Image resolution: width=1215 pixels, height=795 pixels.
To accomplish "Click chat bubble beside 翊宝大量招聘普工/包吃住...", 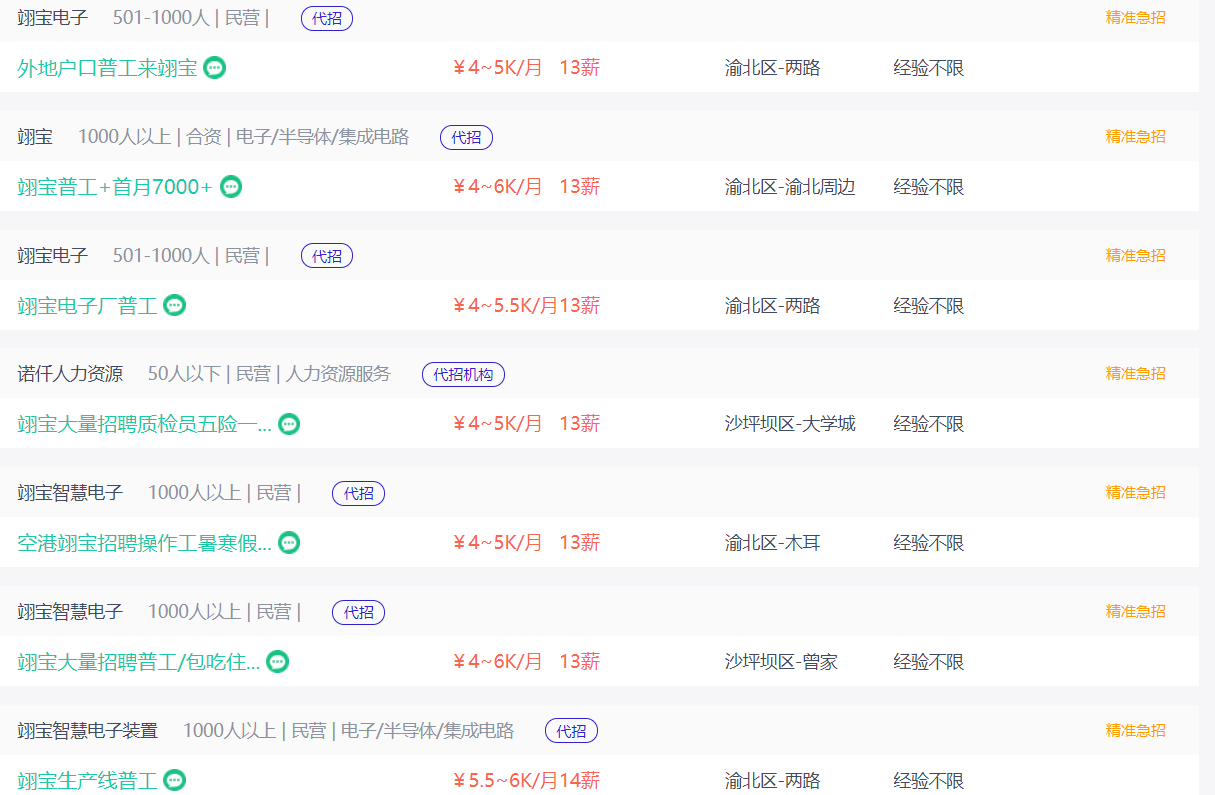I will (x=277, y=662).
